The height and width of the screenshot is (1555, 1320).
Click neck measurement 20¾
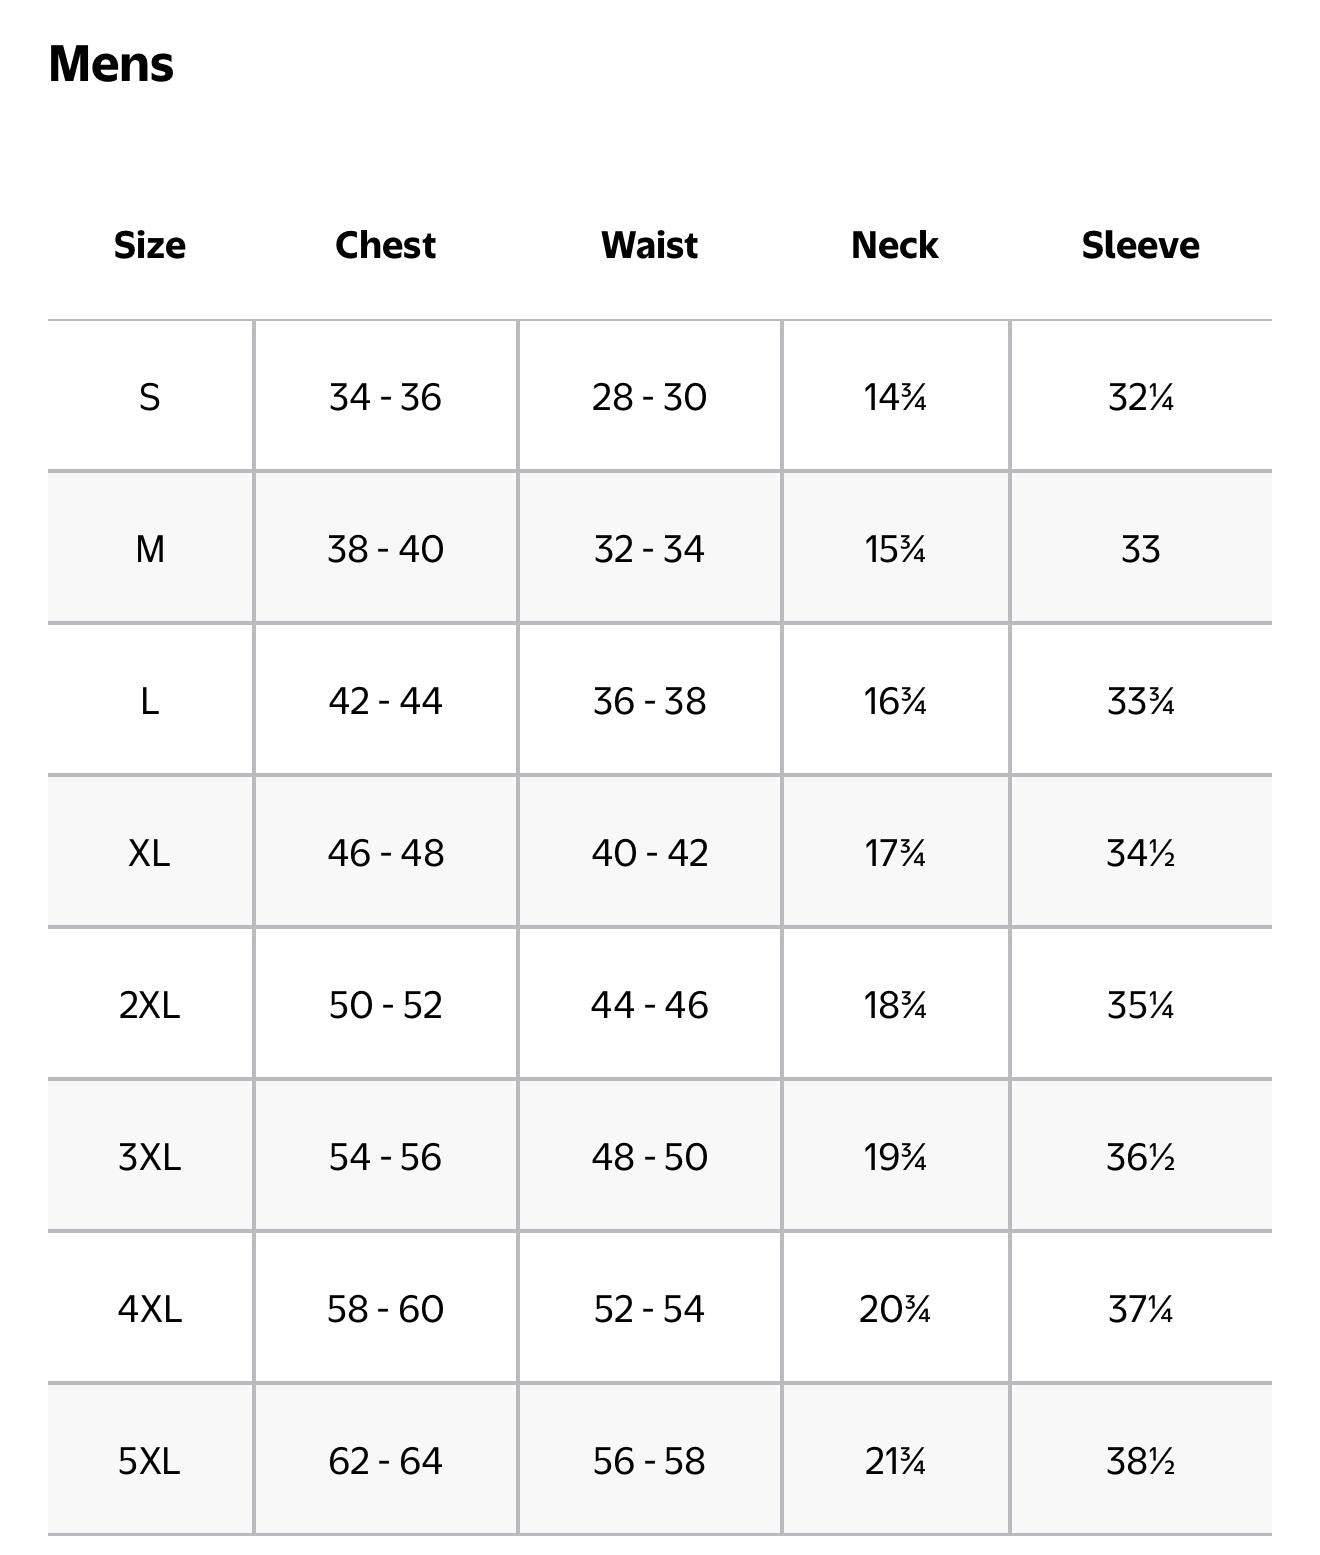[895, 1309]
